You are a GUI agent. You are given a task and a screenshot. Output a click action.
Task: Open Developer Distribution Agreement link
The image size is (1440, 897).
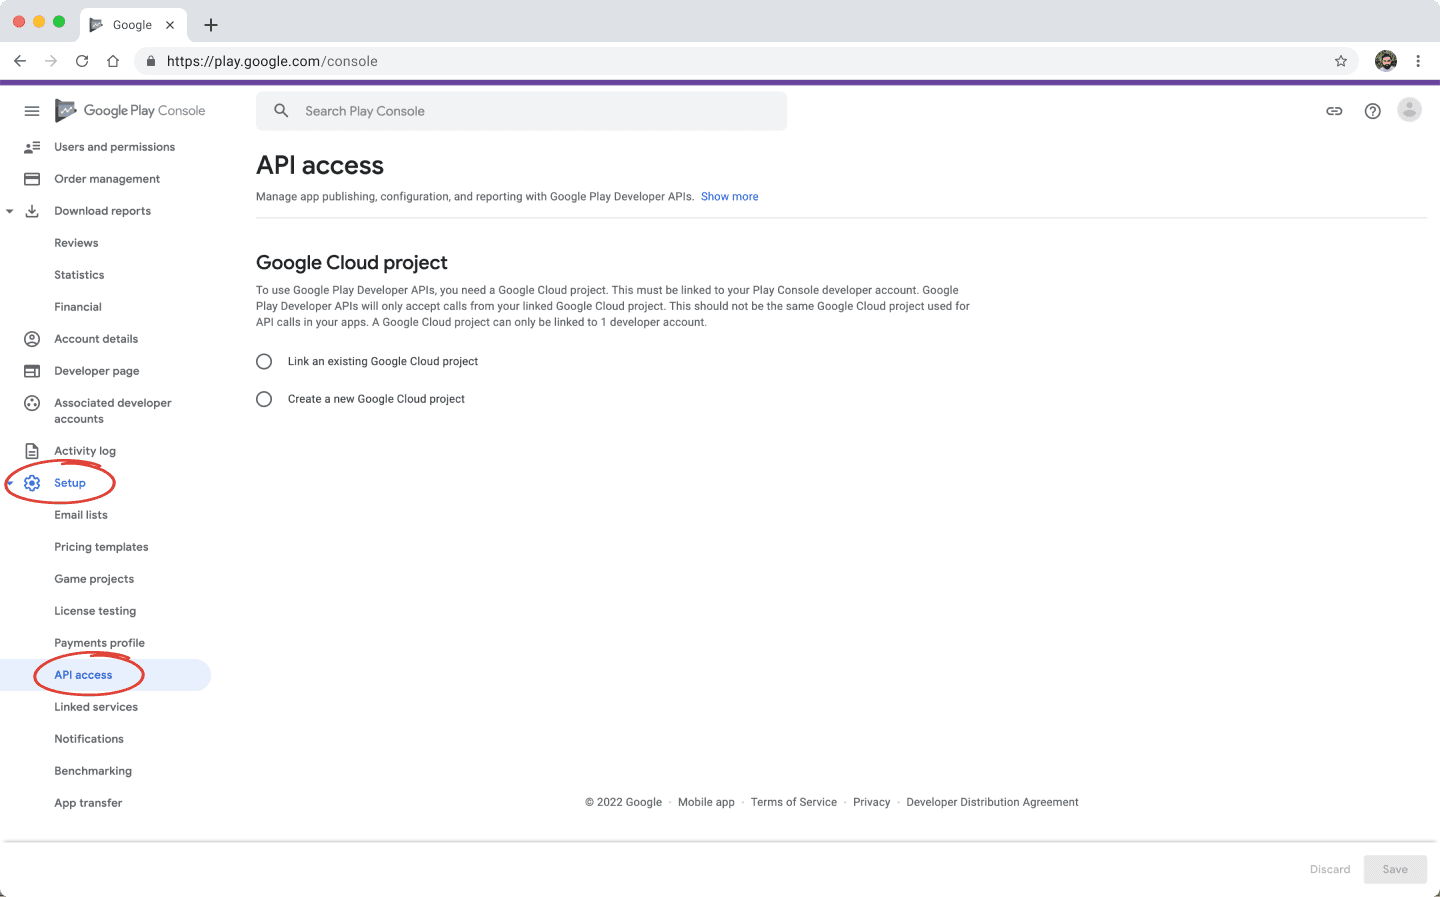point(992,802)
